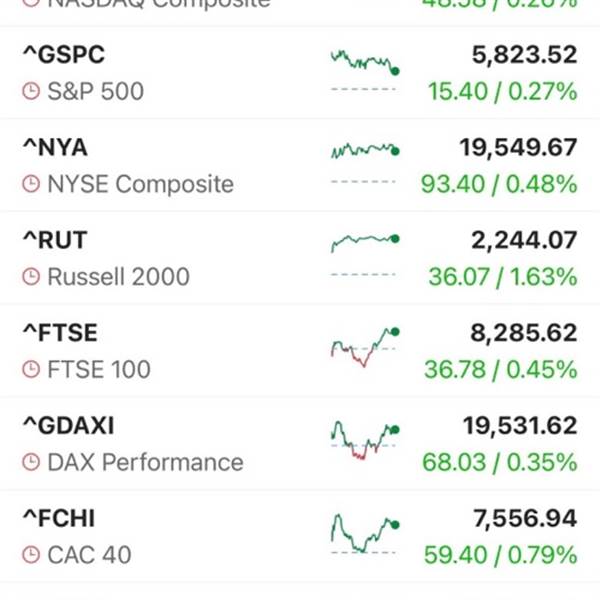Select the ^GSPC ticker symbol
This screenshot has height=600, width=600.
point(64,54)
